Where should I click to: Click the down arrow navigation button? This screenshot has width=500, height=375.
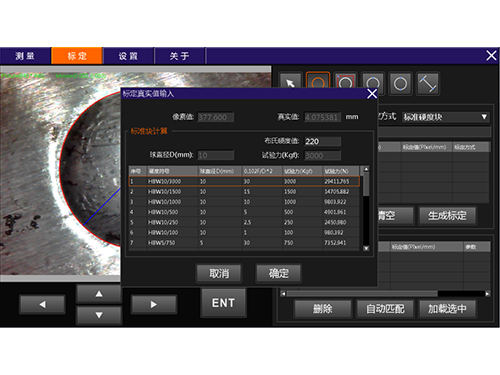click(x=99, y=315)
